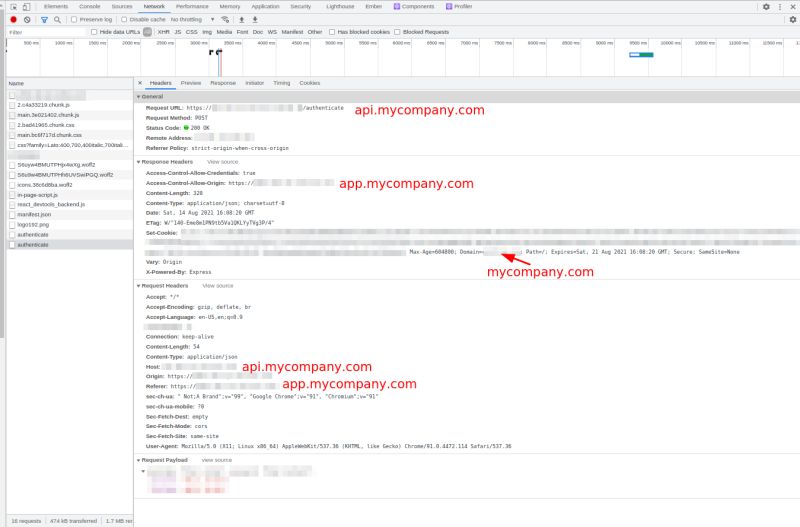
Task: Export HAR file download arrow
Action: (x=255, y=19)
